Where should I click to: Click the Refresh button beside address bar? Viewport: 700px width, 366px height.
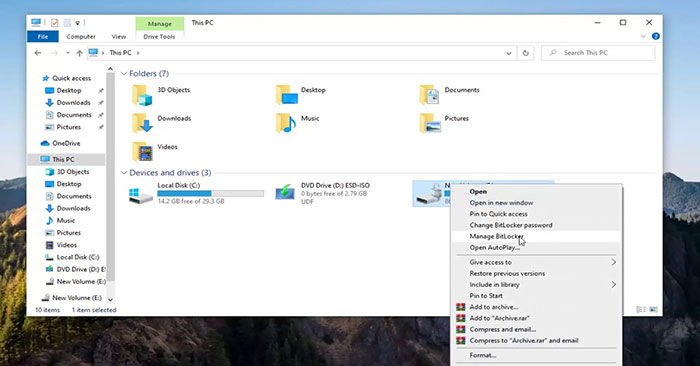click(x=525, y=53)
